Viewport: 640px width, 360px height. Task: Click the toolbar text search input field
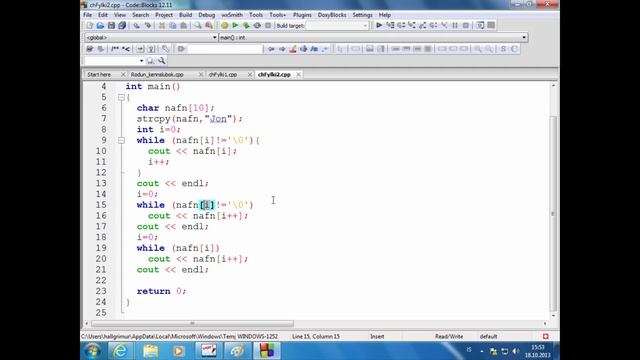click(224, 49)
